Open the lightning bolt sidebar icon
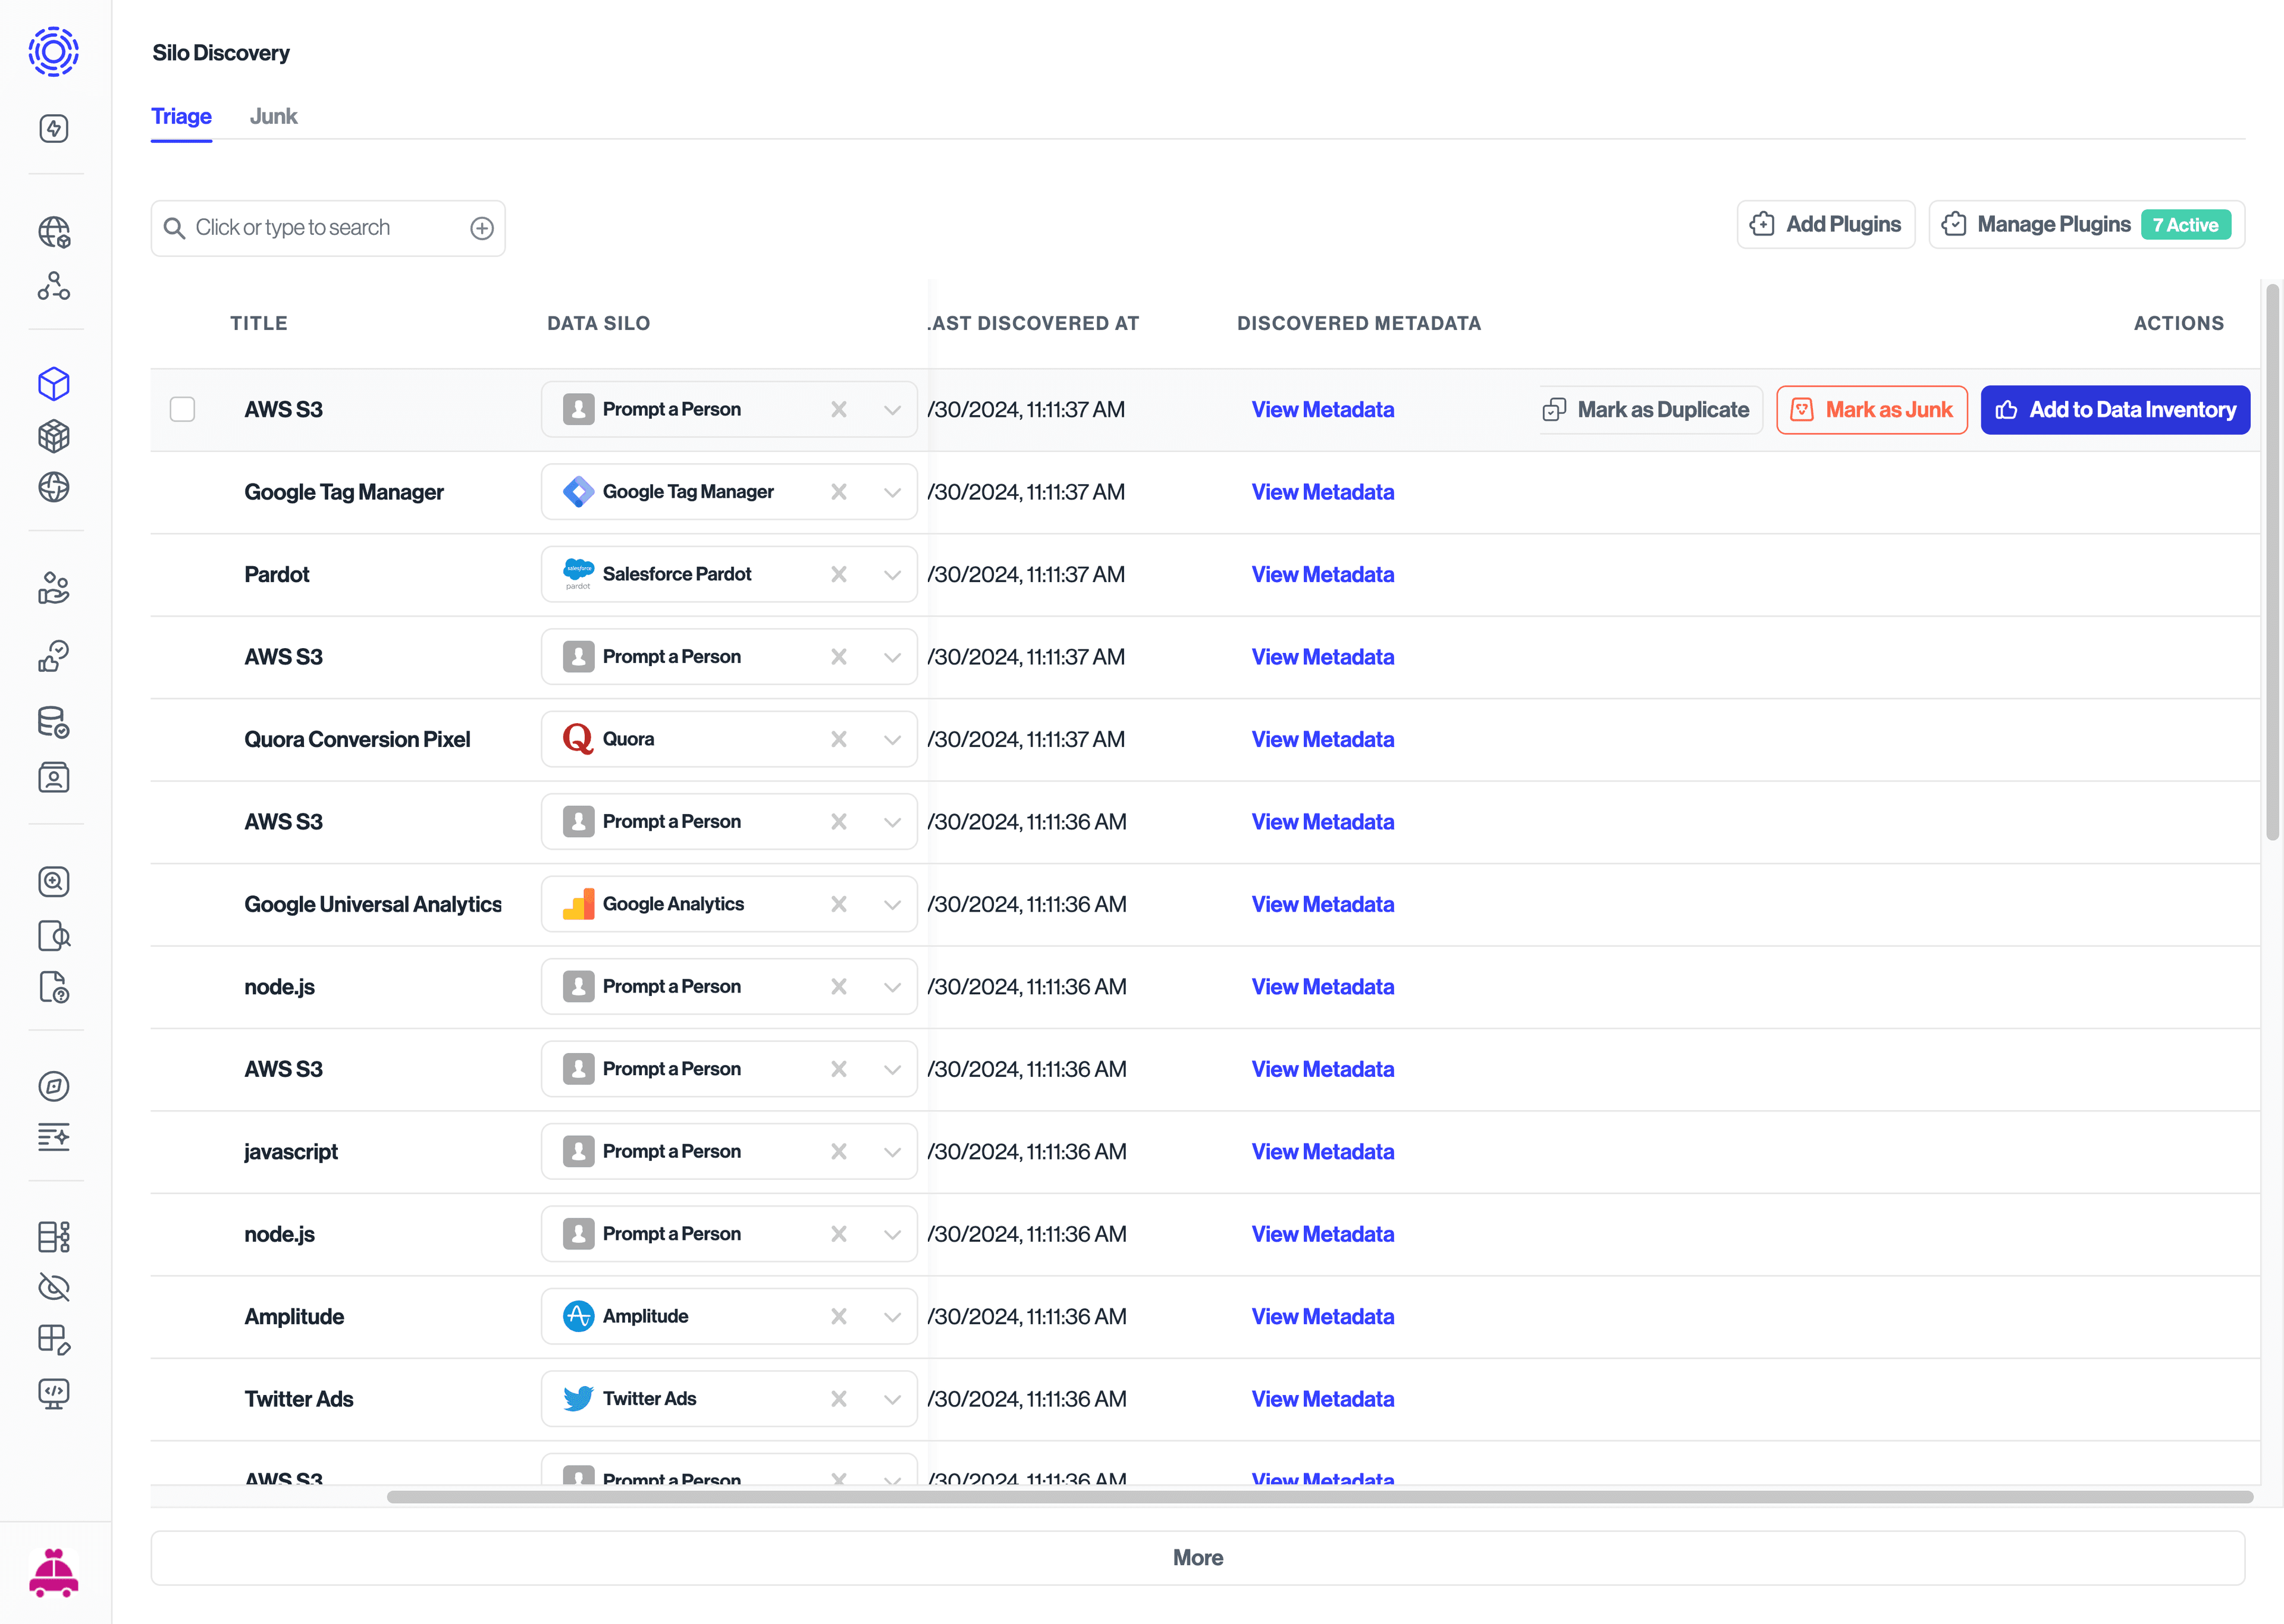This screenshot has width=2284, height=1624. 54,128
